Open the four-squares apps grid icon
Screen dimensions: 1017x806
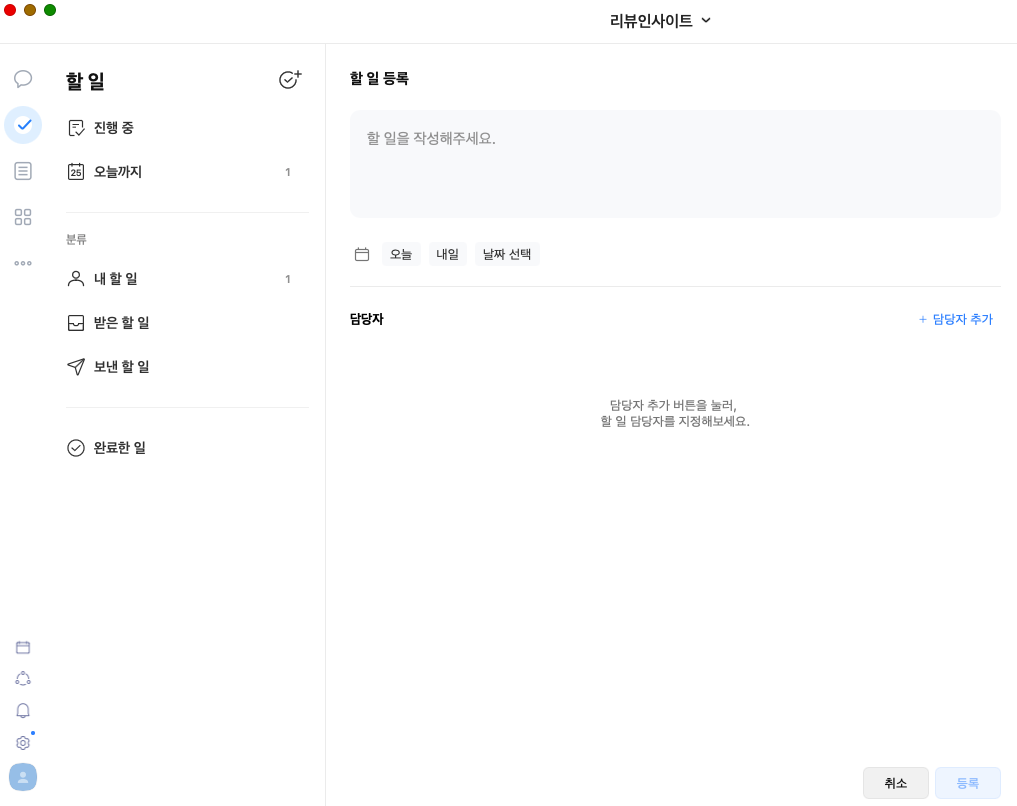(x=23, y=217)
